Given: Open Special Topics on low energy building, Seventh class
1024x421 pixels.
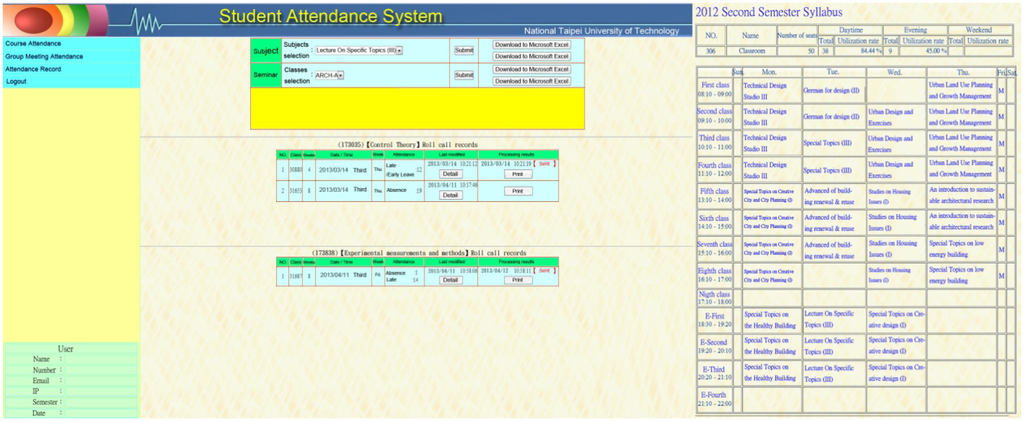Looking at the screenshot, I should click(x=961, y=246).
